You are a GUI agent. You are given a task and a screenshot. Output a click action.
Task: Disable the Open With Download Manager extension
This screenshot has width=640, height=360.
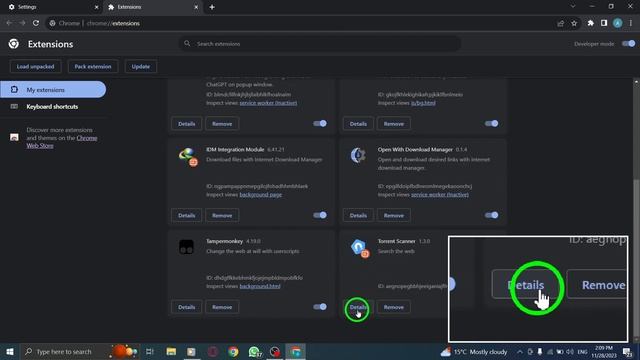click(x=491, y=215)
